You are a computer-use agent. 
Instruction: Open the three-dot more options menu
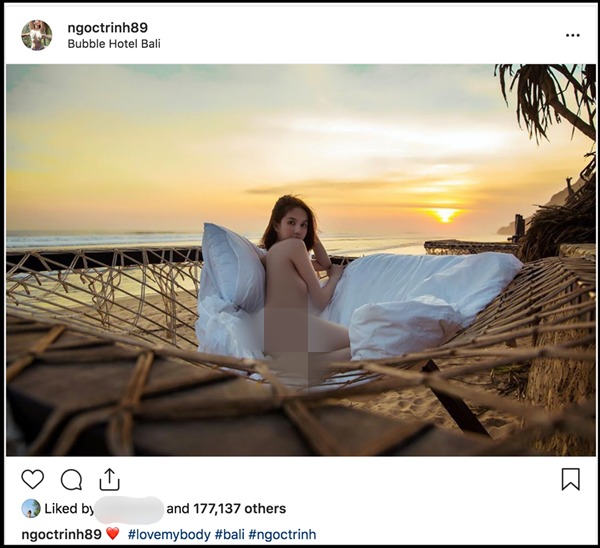pos(572,35)
